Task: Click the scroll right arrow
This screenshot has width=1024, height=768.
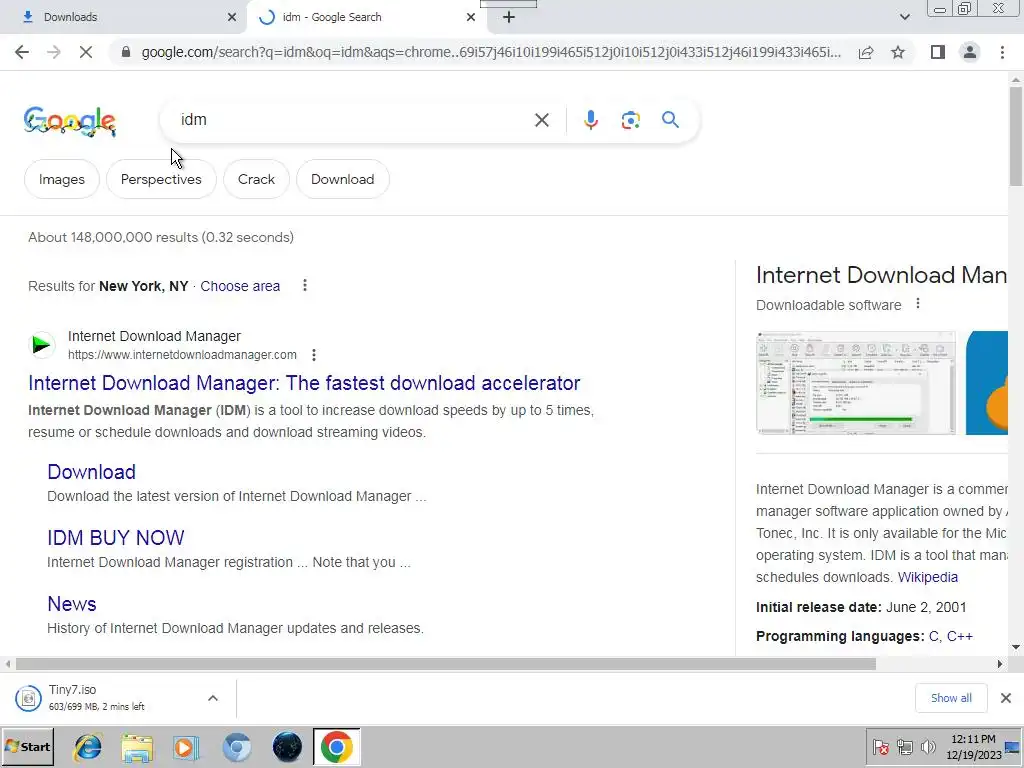Action: pyautogui.click(x=999, y=664)
